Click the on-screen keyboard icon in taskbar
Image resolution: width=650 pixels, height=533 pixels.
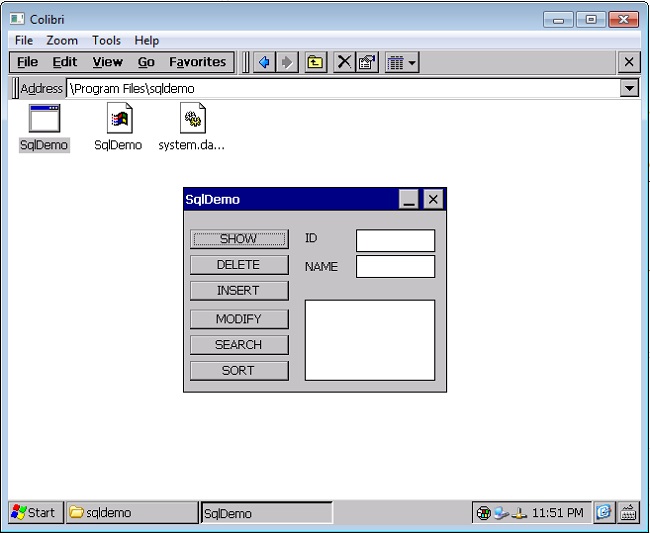628,512
